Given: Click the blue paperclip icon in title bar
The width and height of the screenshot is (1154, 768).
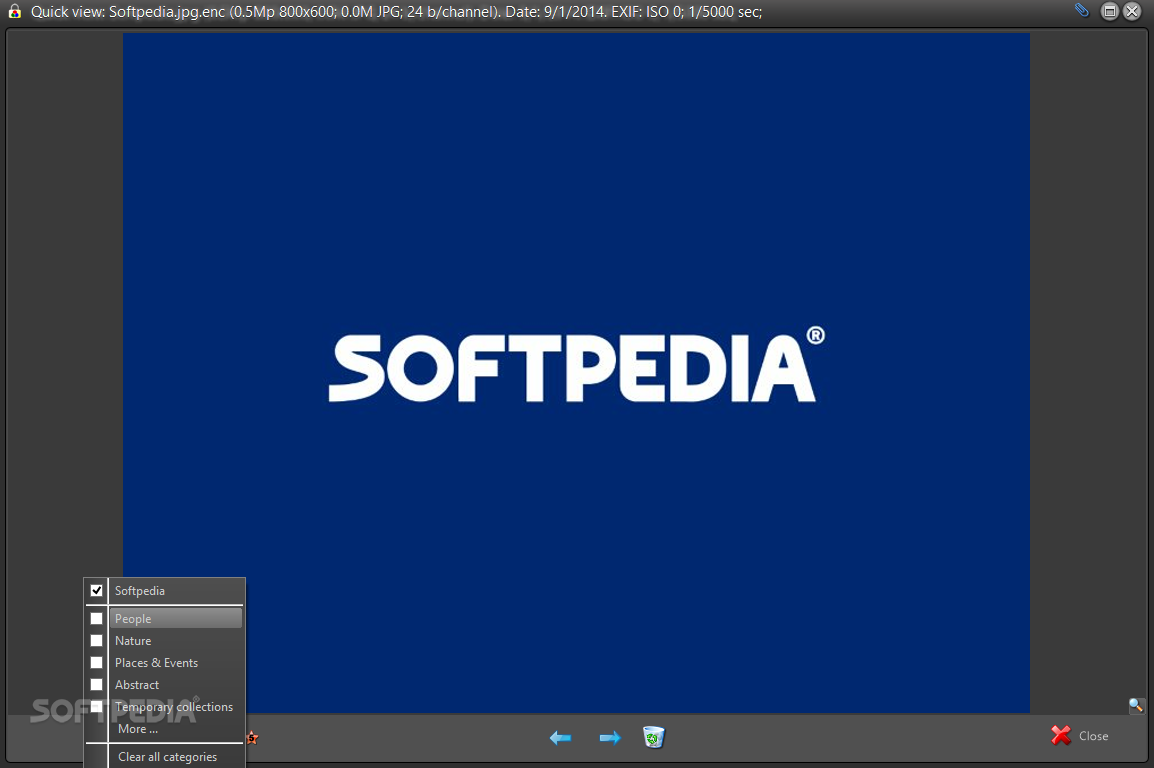Looking at the screenshot, I should pos(1081,10).
